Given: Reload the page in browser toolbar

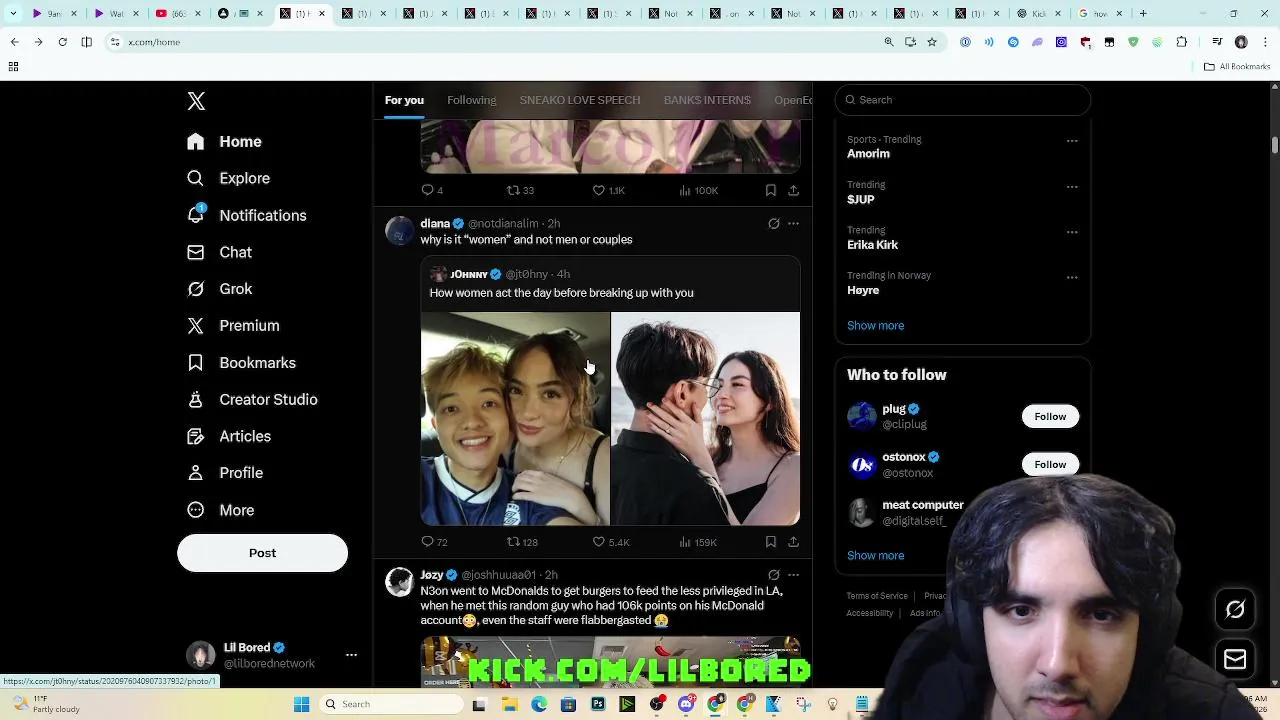Looking at the screenshot, I should [62, 42].
